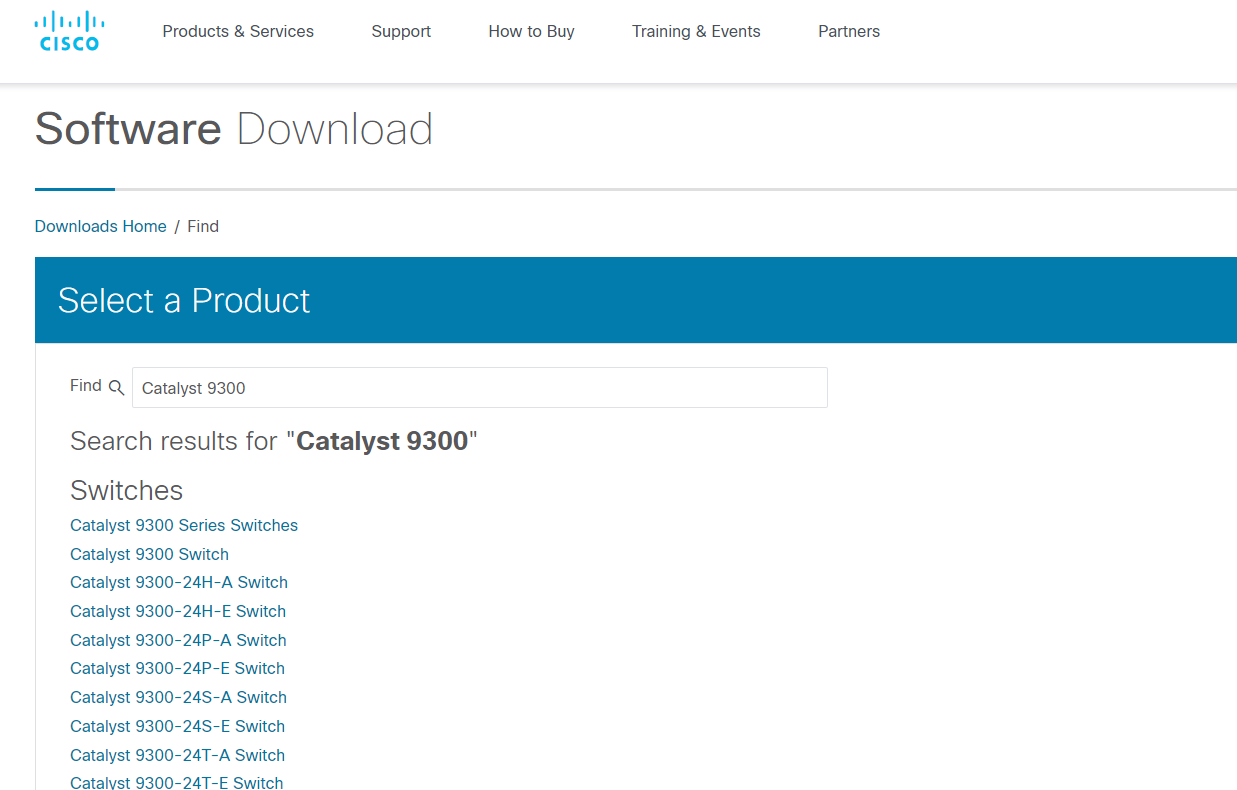Click the Cisco logo
This screenshot has width=1237, height=790.
(x=68, y=30)
